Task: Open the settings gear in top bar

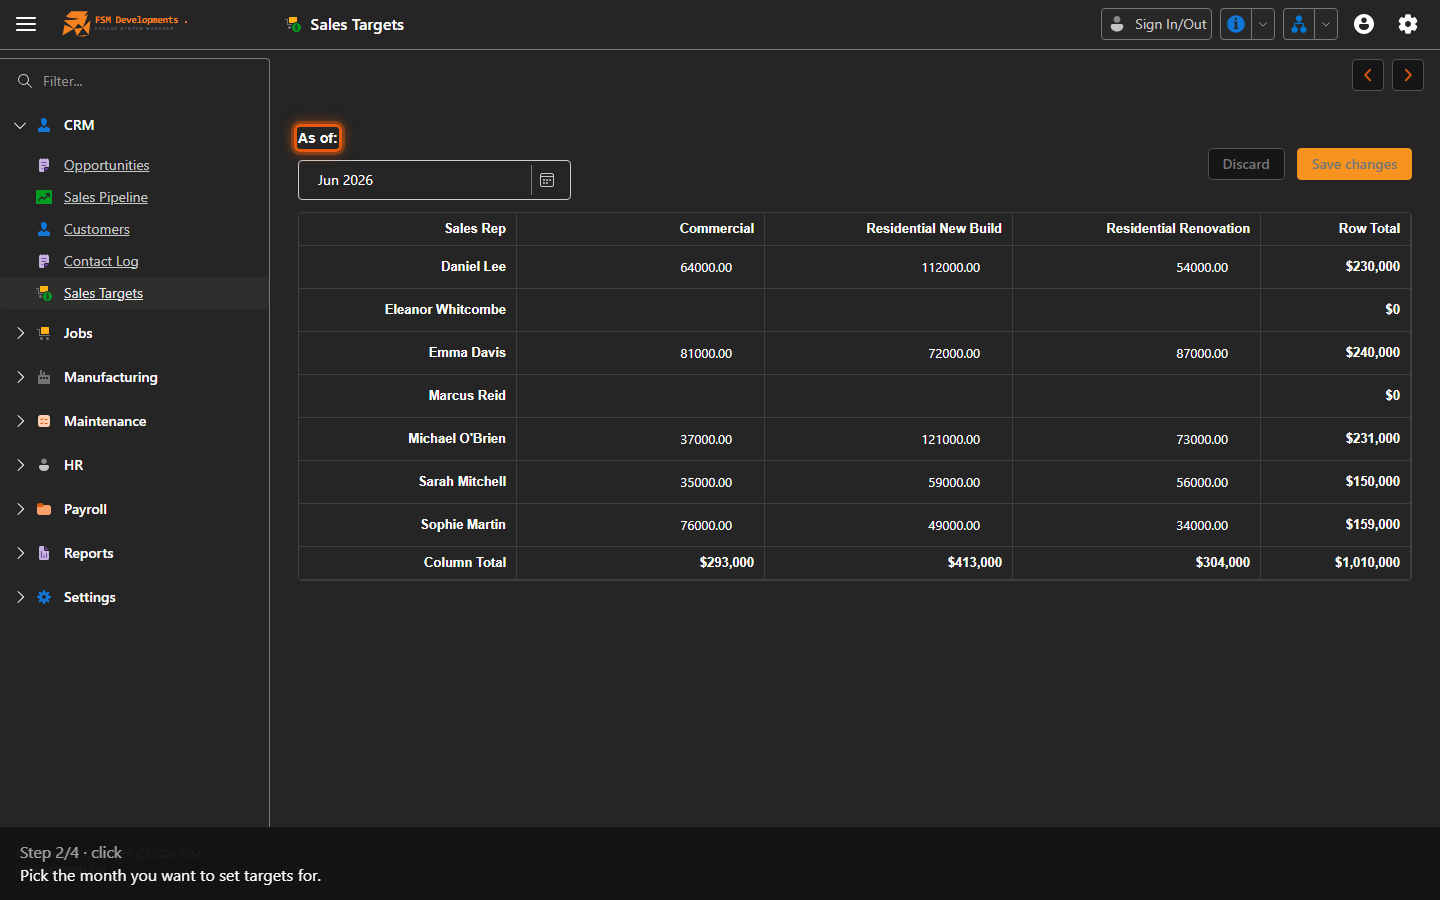Action: point(1408,24)
